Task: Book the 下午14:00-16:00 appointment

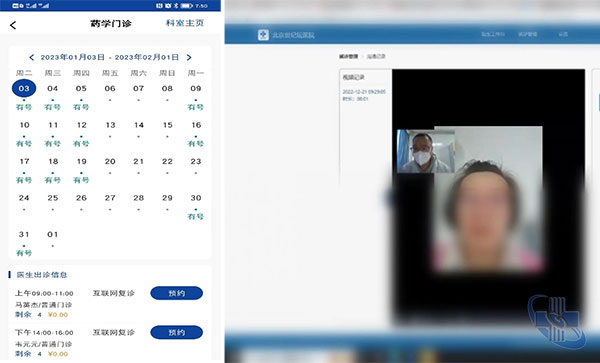Action: pyautogui.click(x=176, y=332)
